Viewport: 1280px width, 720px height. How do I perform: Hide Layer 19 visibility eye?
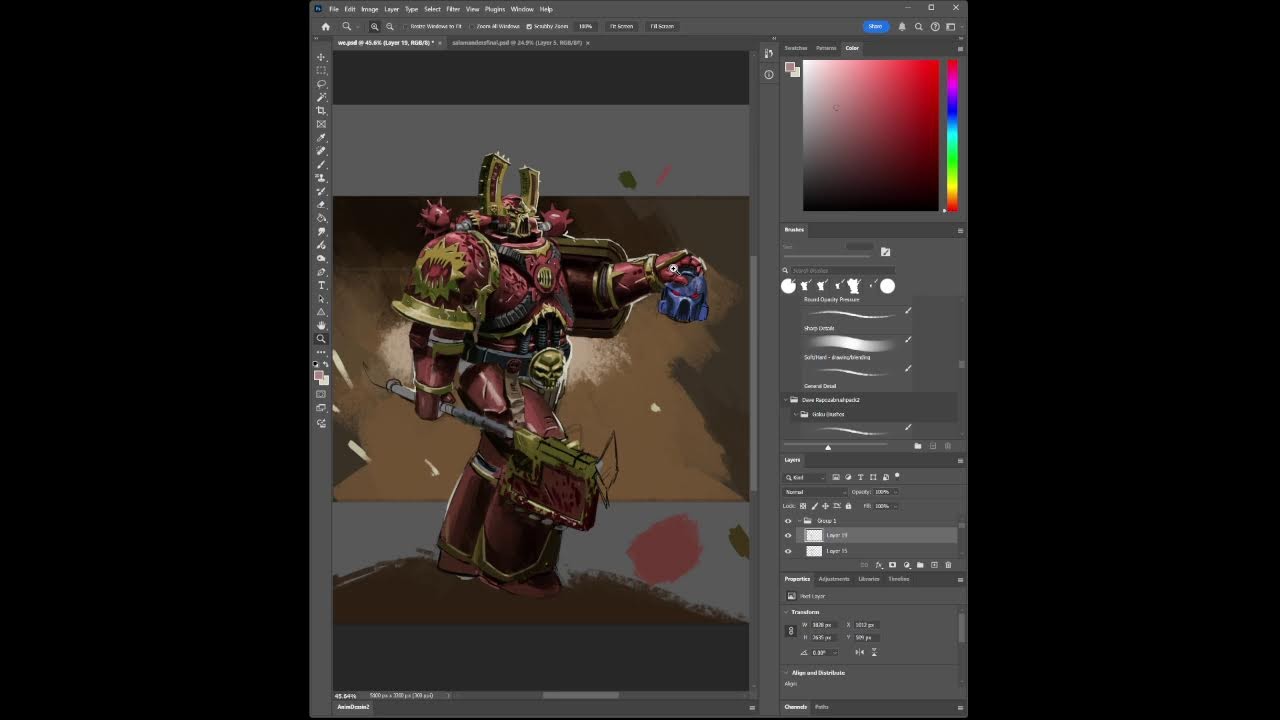pyautogui.click(x=788, y=535)
